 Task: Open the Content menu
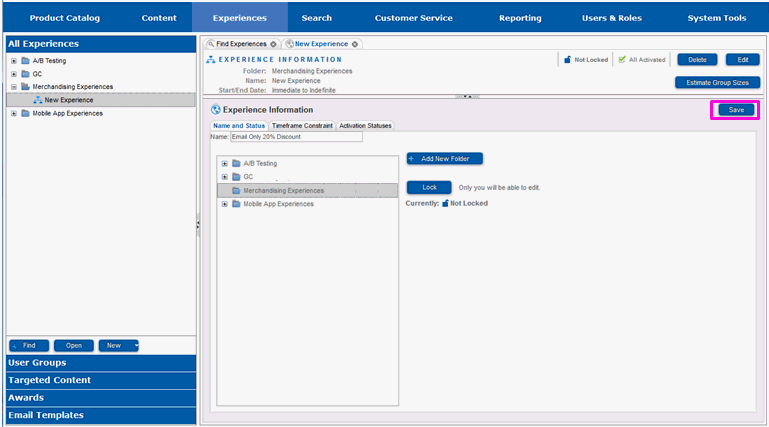(159, 18)
